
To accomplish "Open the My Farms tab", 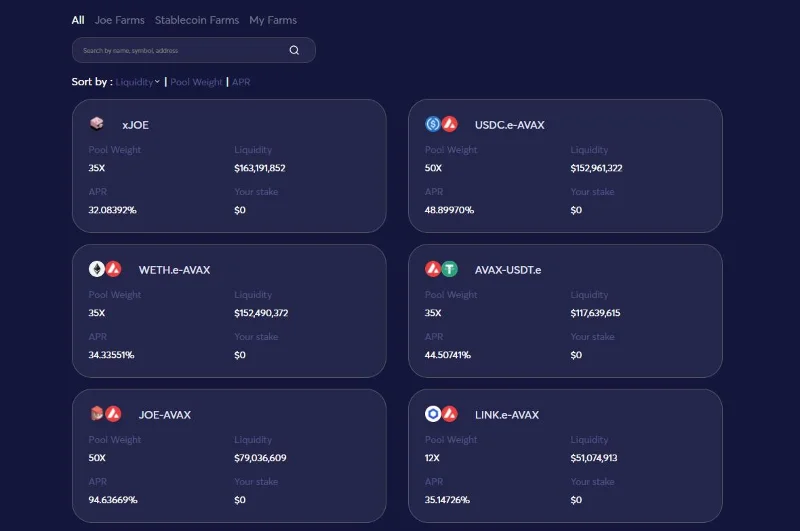I will point(273,20).
